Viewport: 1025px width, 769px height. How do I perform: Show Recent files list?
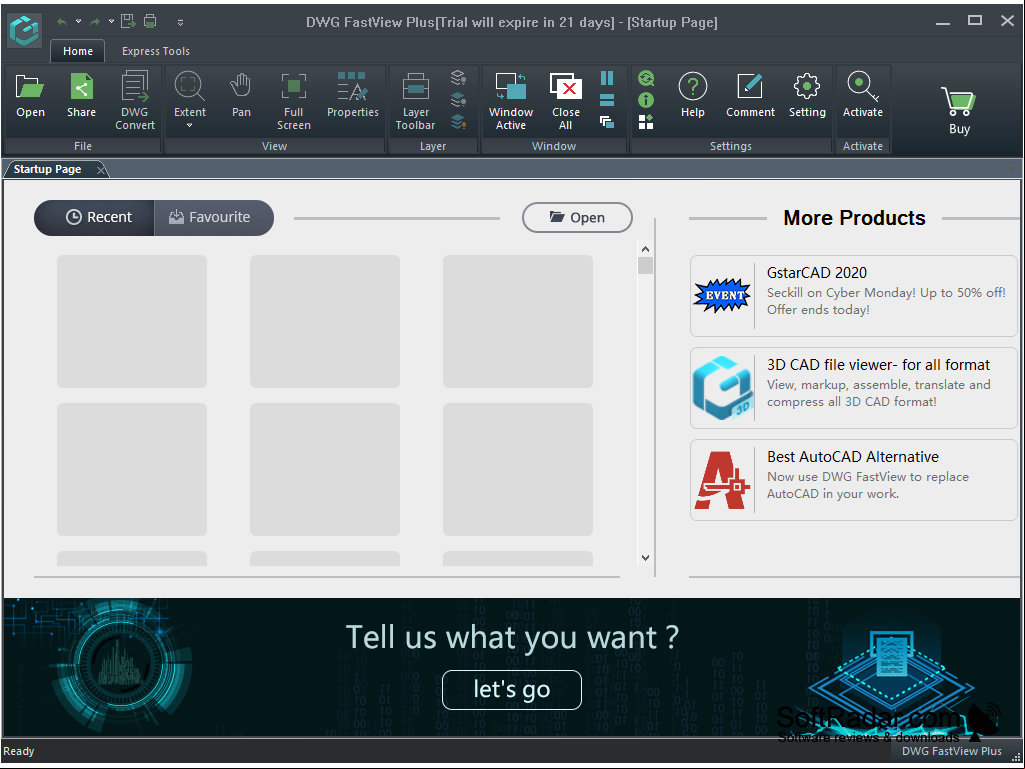[94, 218]
